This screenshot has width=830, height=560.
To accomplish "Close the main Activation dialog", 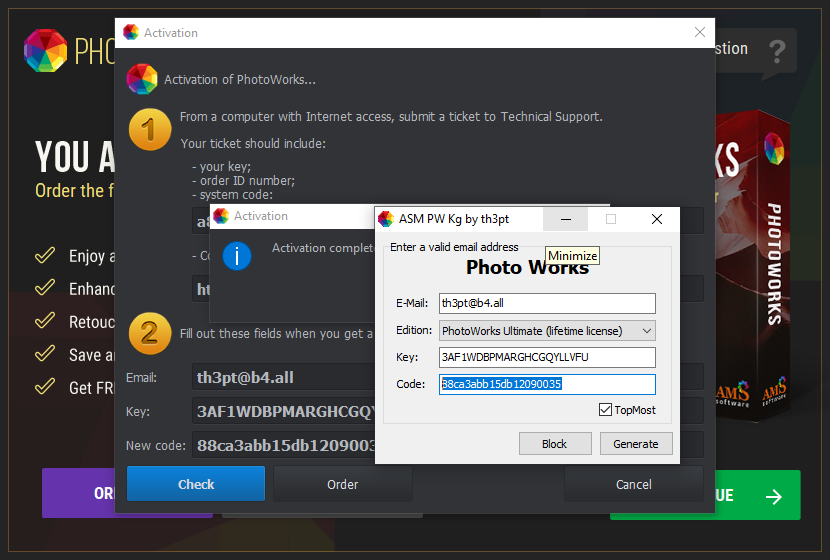I will pos(700,32).
